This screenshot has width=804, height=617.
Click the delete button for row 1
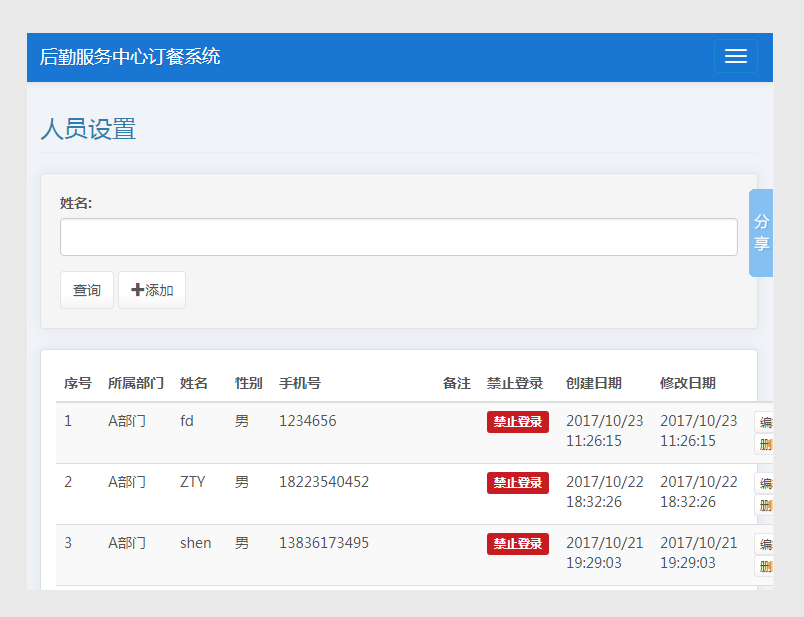(x=765, y=444)
